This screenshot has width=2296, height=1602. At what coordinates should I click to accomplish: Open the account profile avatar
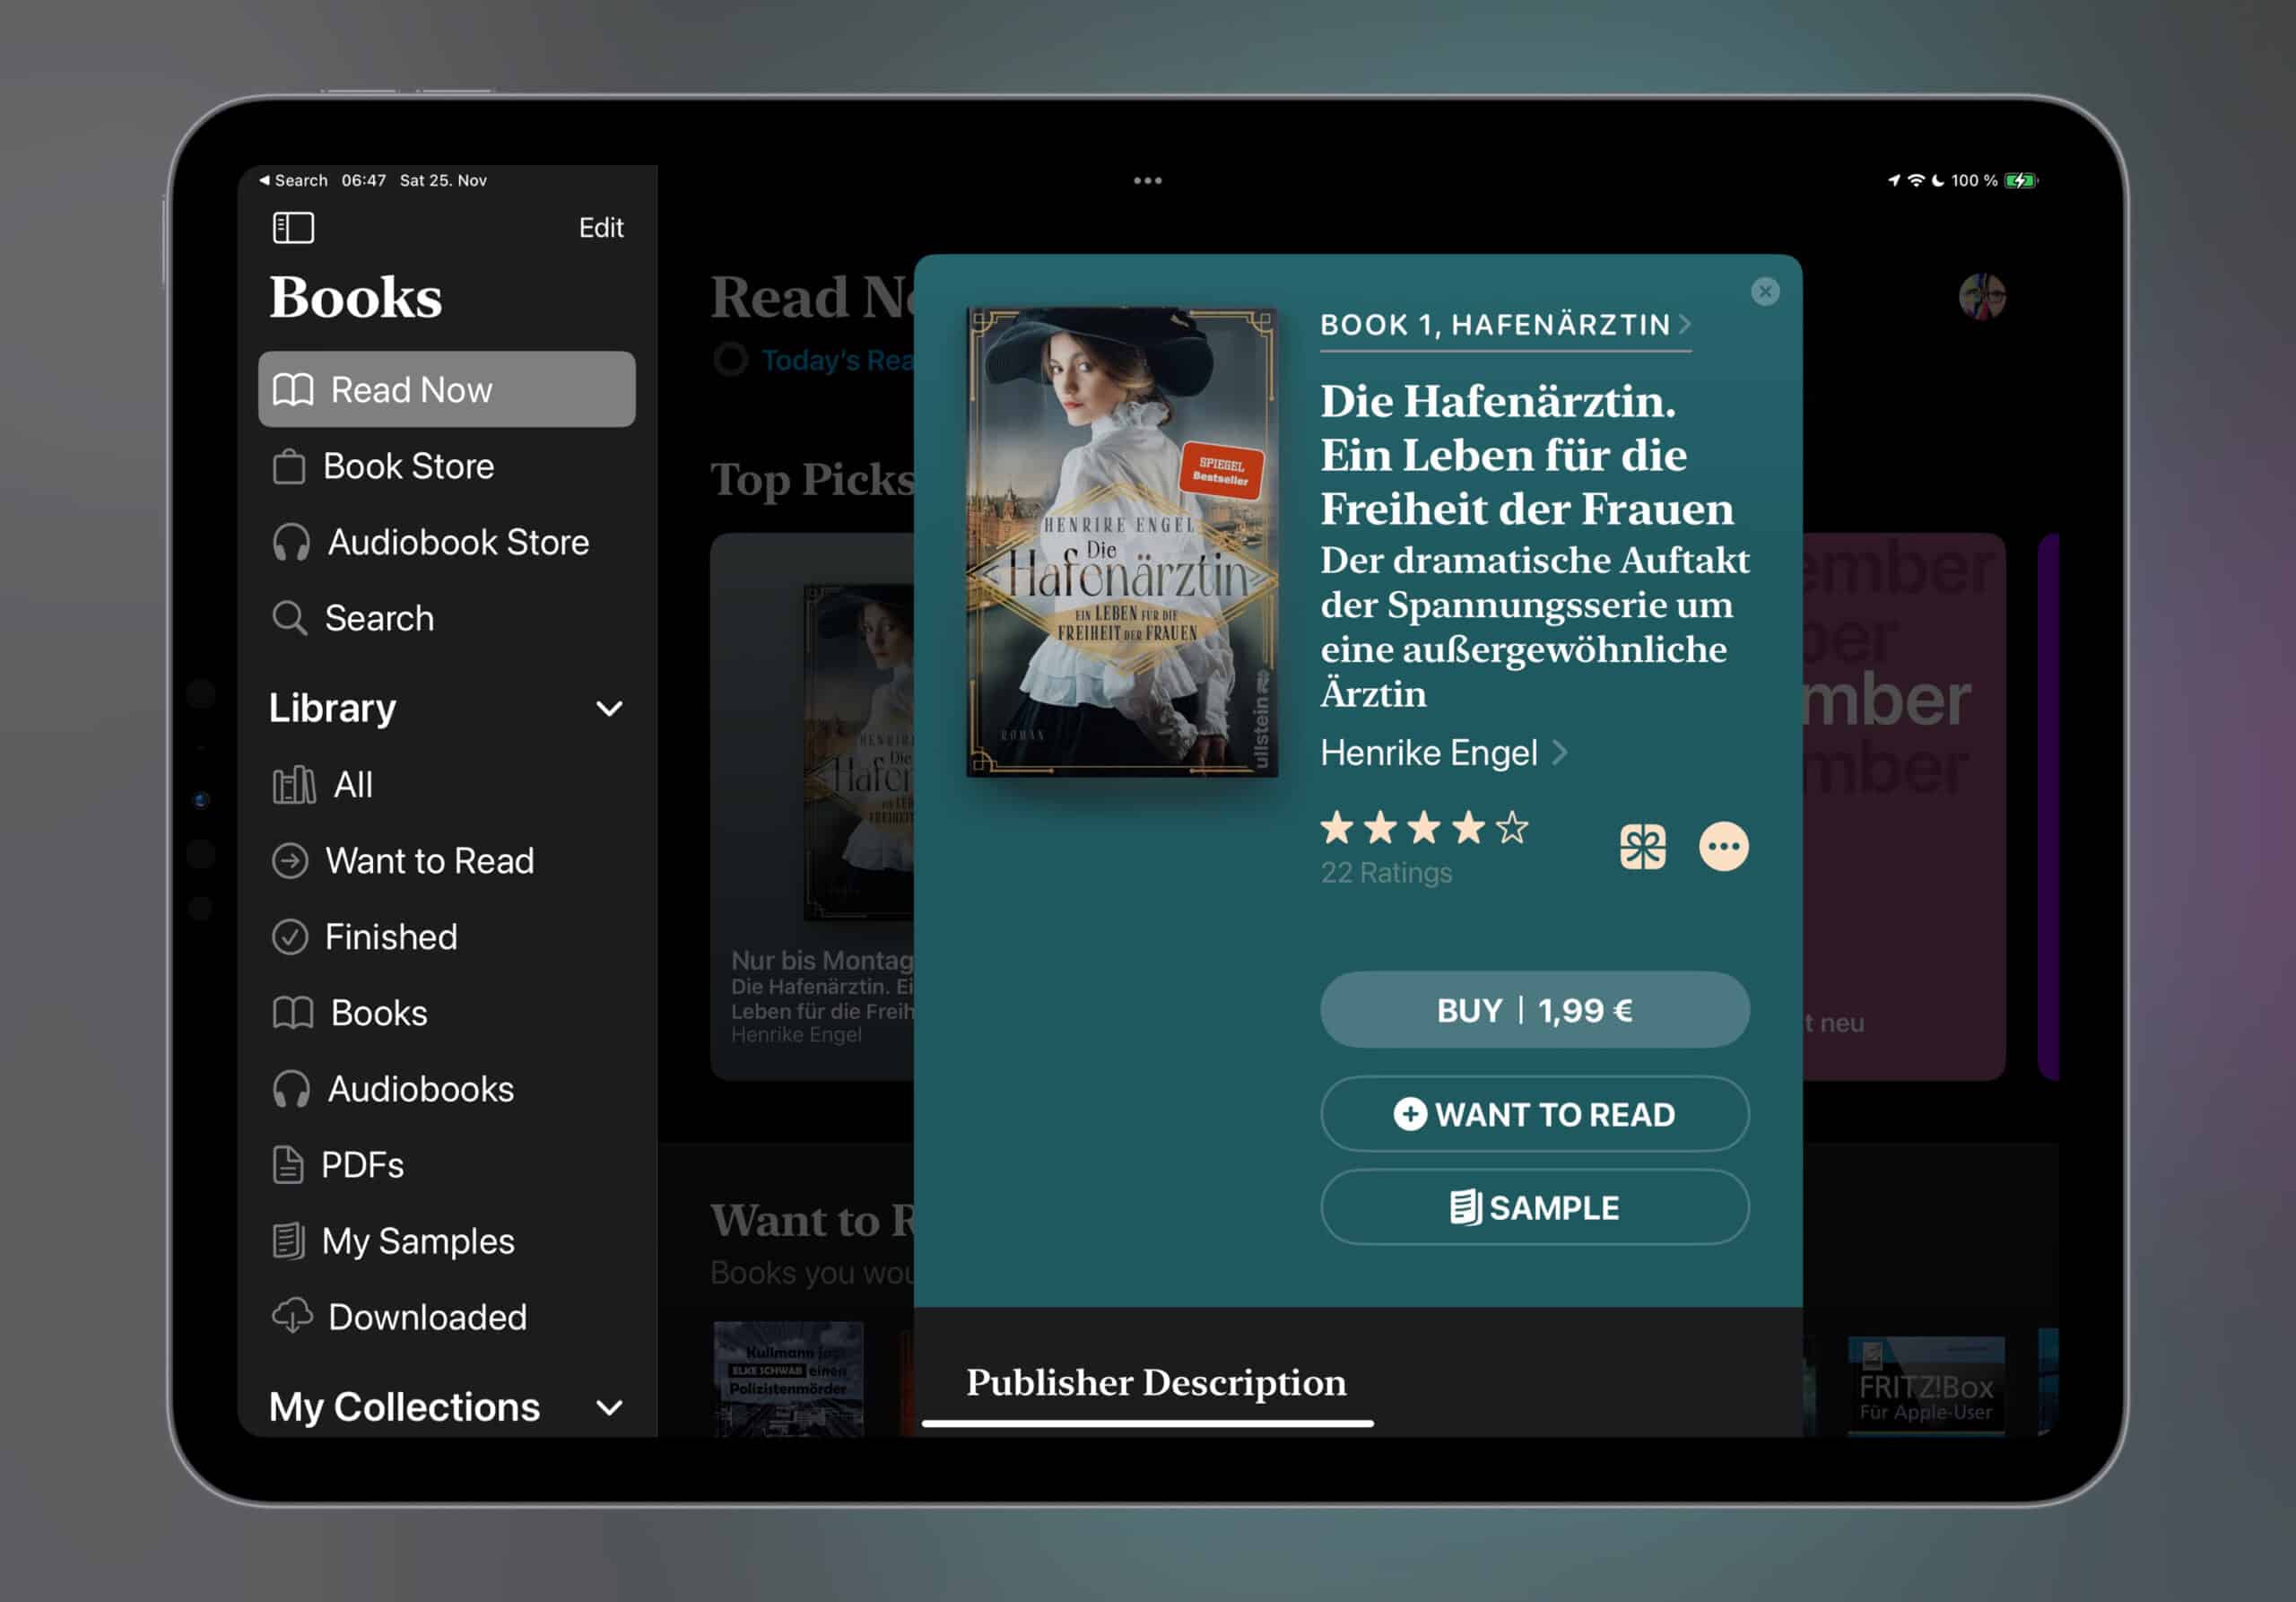1982,296
